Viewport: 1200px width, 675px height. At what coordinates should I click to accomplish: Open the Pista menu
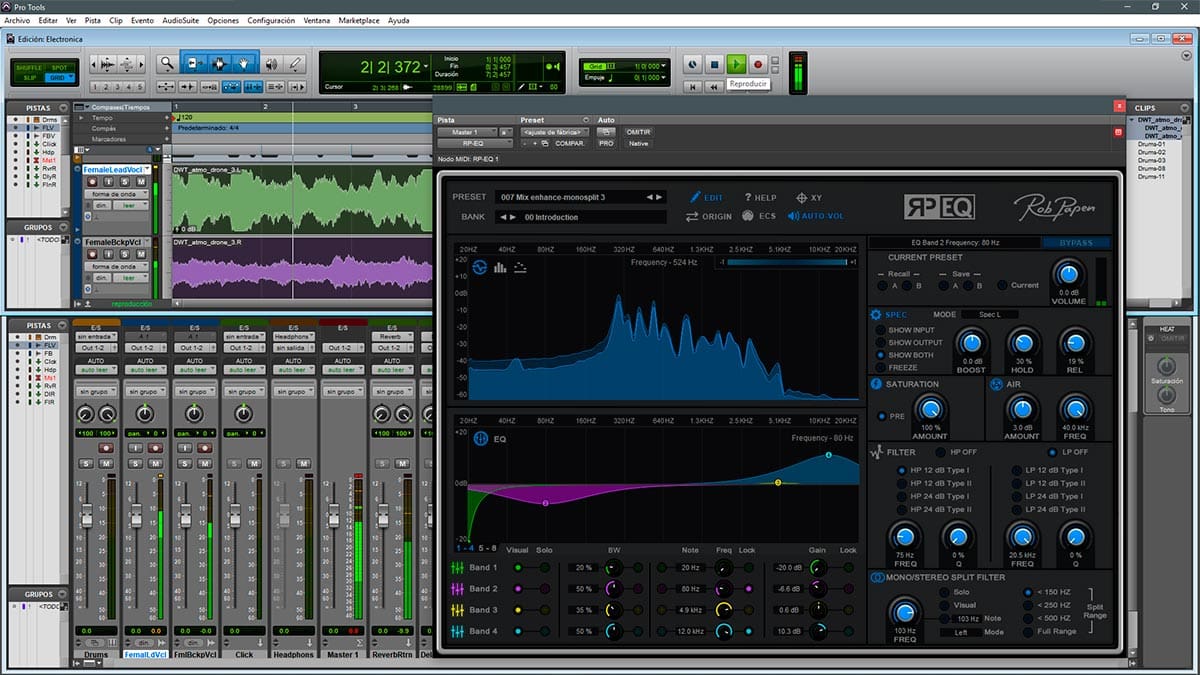click(93, 20)
